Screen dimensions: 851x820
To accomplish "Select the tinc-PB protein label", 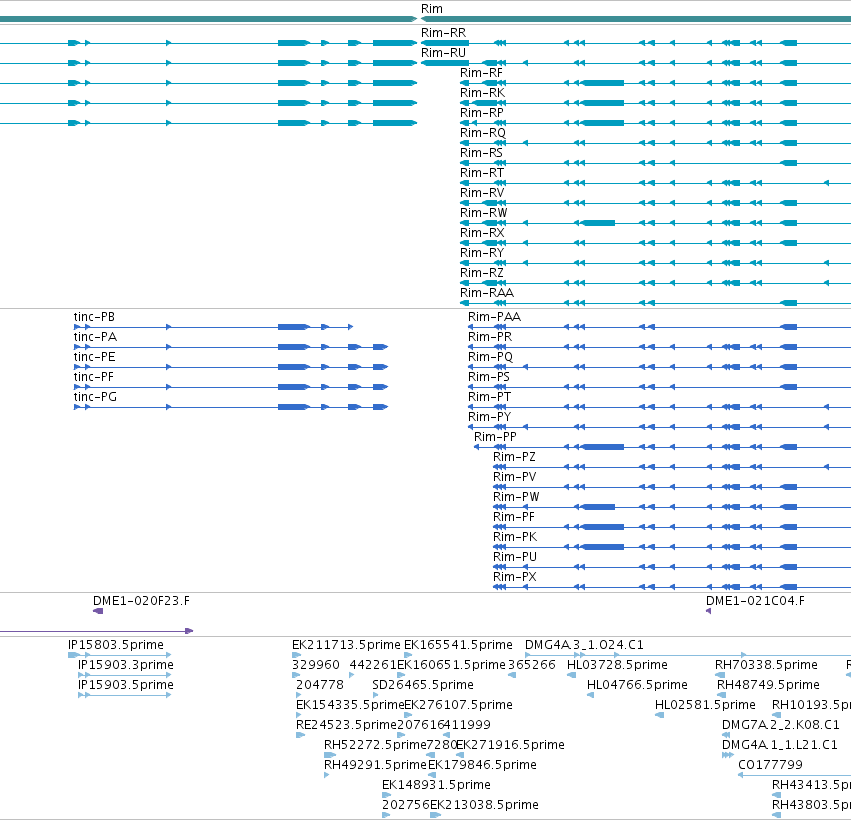I will pos(94,317).
